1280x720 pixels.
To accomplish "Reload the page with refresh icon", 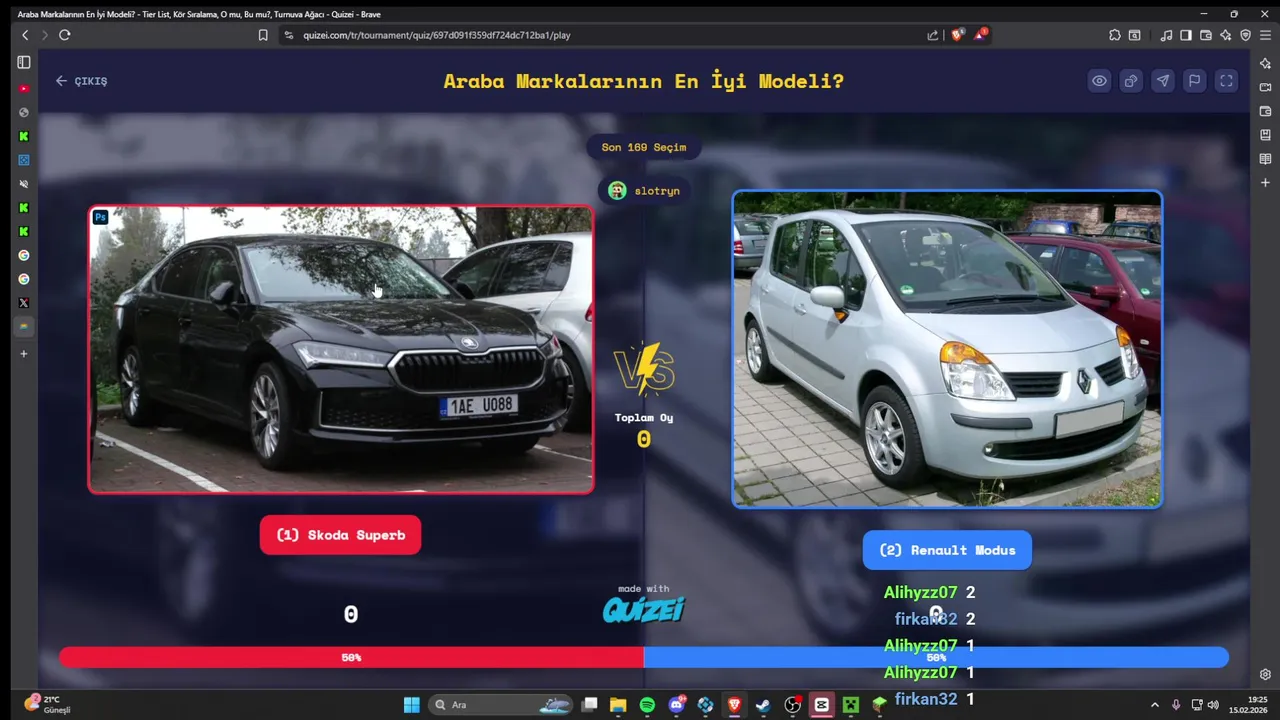I will 64,35.
